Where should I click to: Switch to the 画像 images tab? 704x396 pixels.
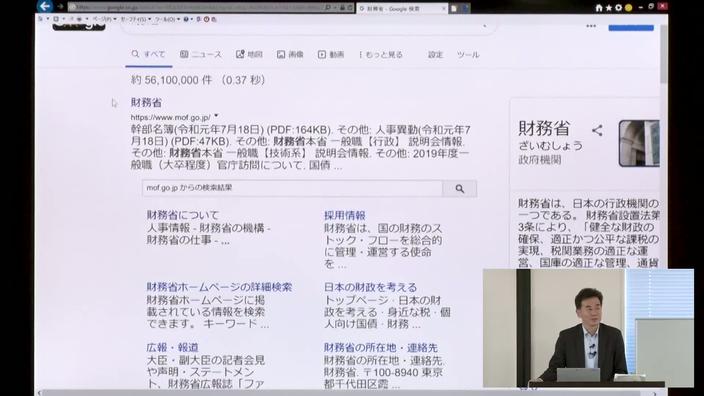(290, 54)
